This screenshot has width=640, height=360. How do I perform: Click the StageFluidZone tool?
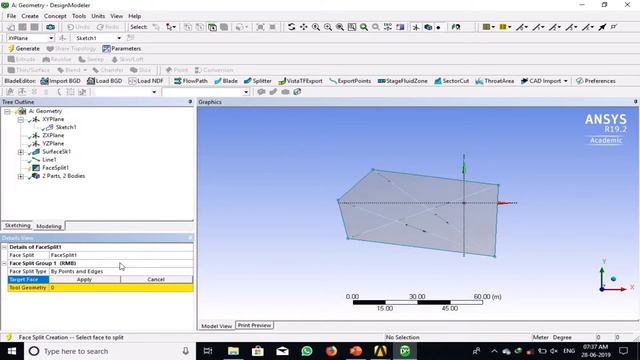coord(402,81)
